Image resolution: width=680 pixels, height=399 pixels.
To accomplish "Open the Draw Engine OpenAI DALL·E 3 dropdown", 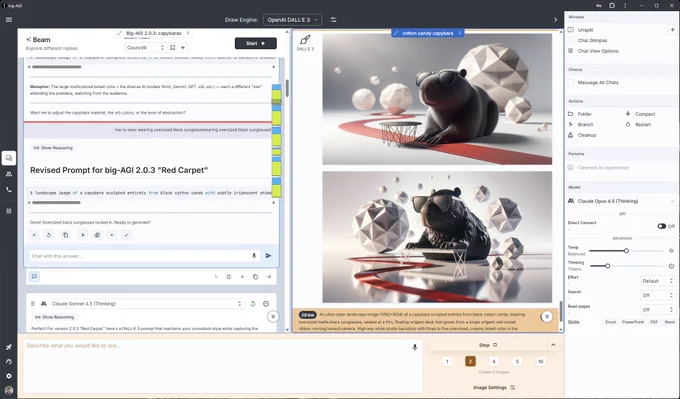I will [292, 20].
